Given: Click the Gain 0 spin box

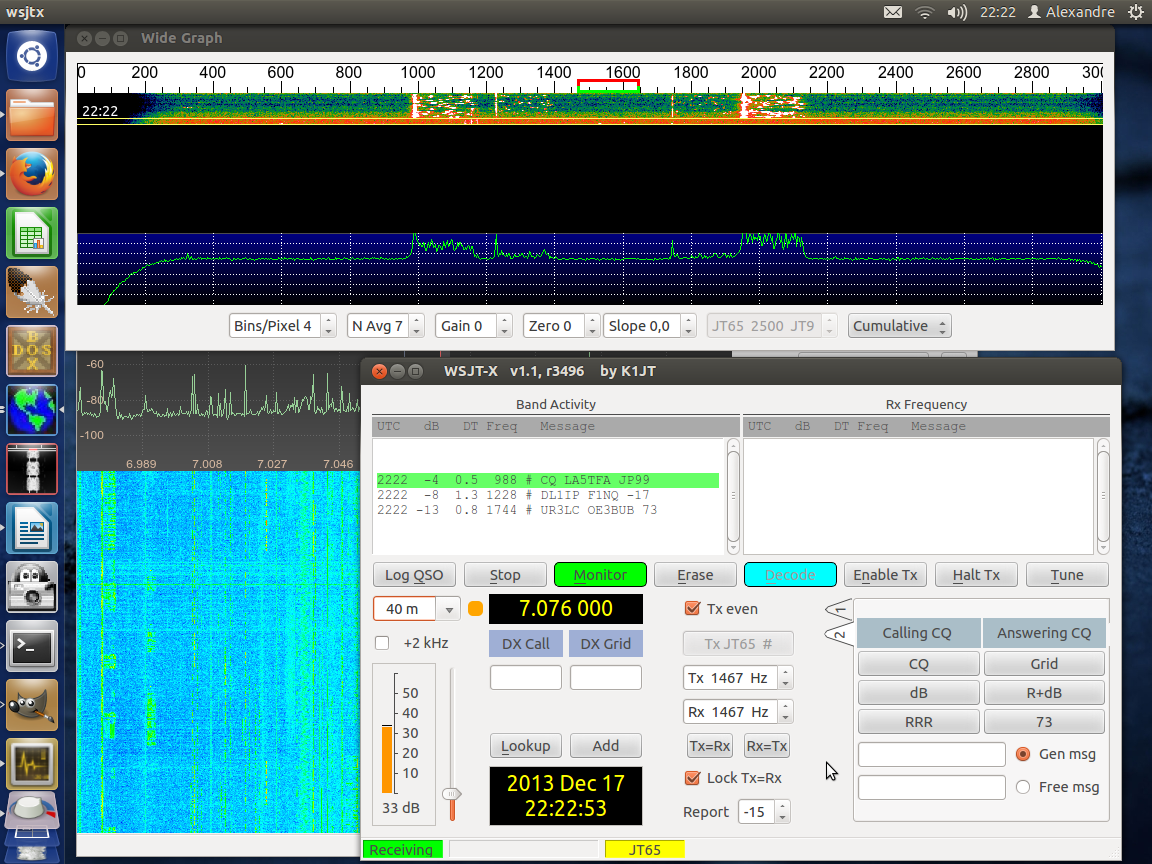Looking at the screenshot, I should 473,326.
